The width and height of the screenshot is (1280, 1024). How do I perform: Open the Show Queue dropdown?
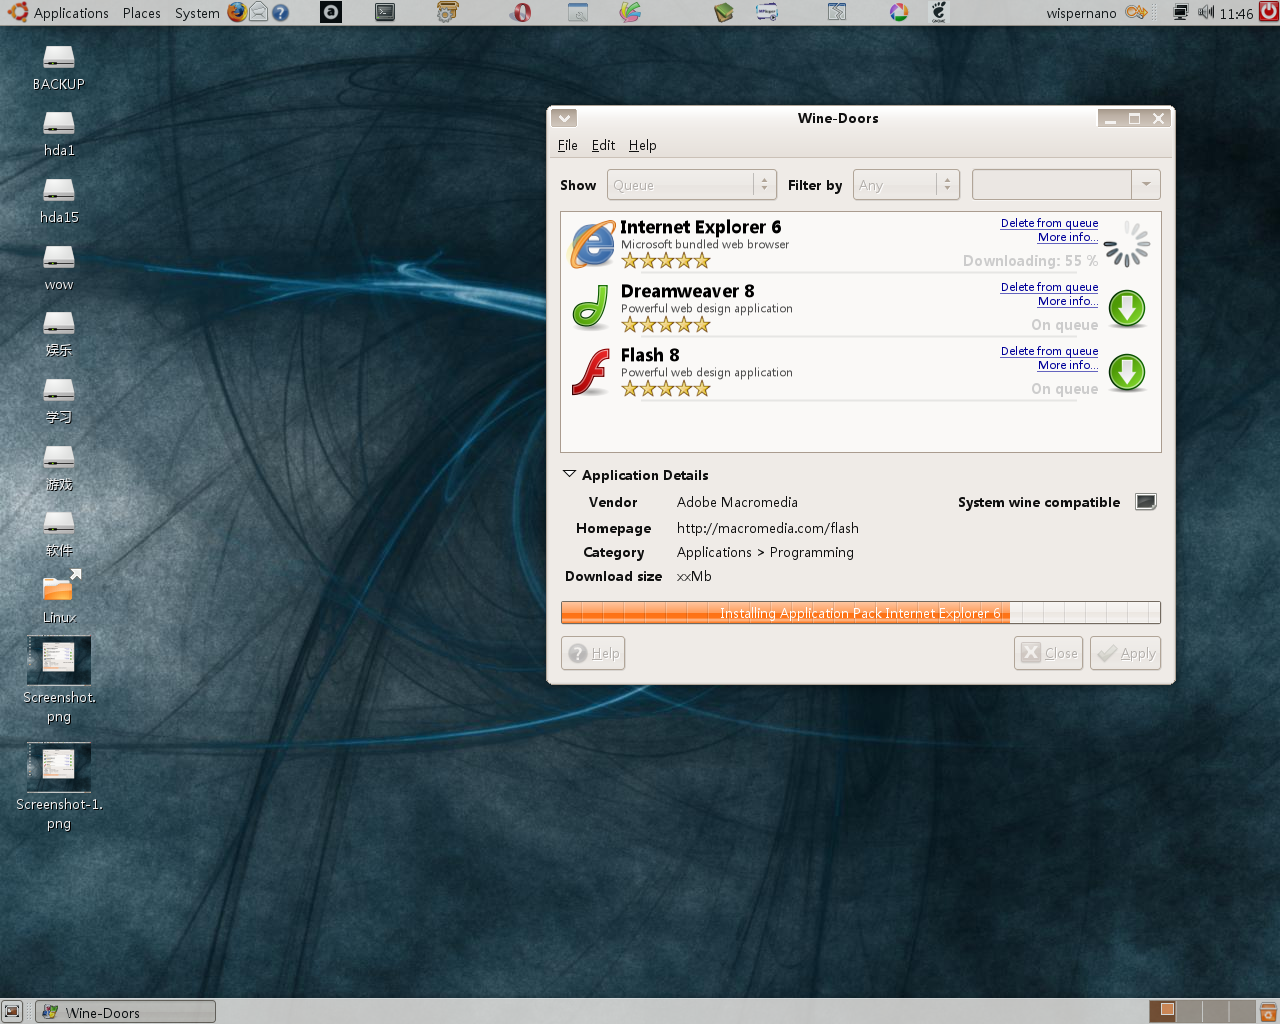point(691,185)
